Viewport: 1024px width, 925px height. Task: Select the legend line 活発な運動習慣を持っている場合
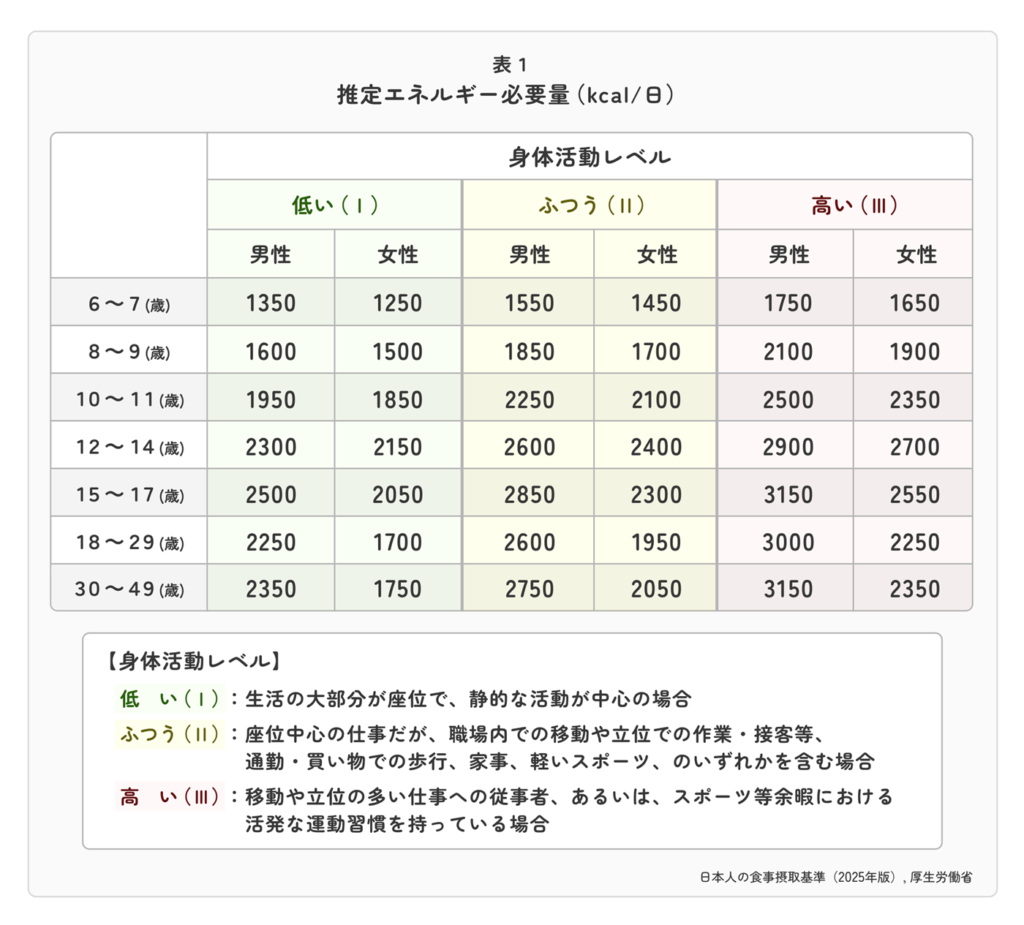tap(397, 824)
